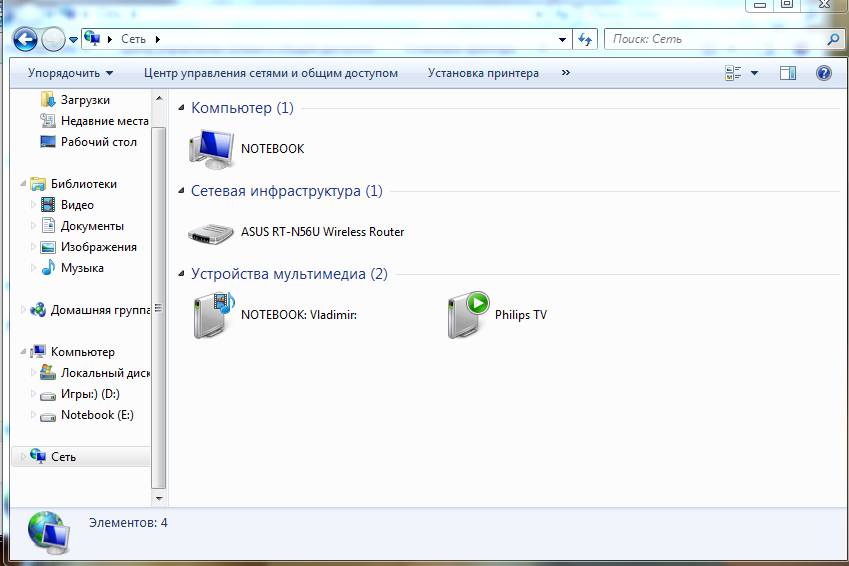Viewport: 849px width, 566px height.
Task: Collapse the Библиотеки tree node
Action: (23, 184)
